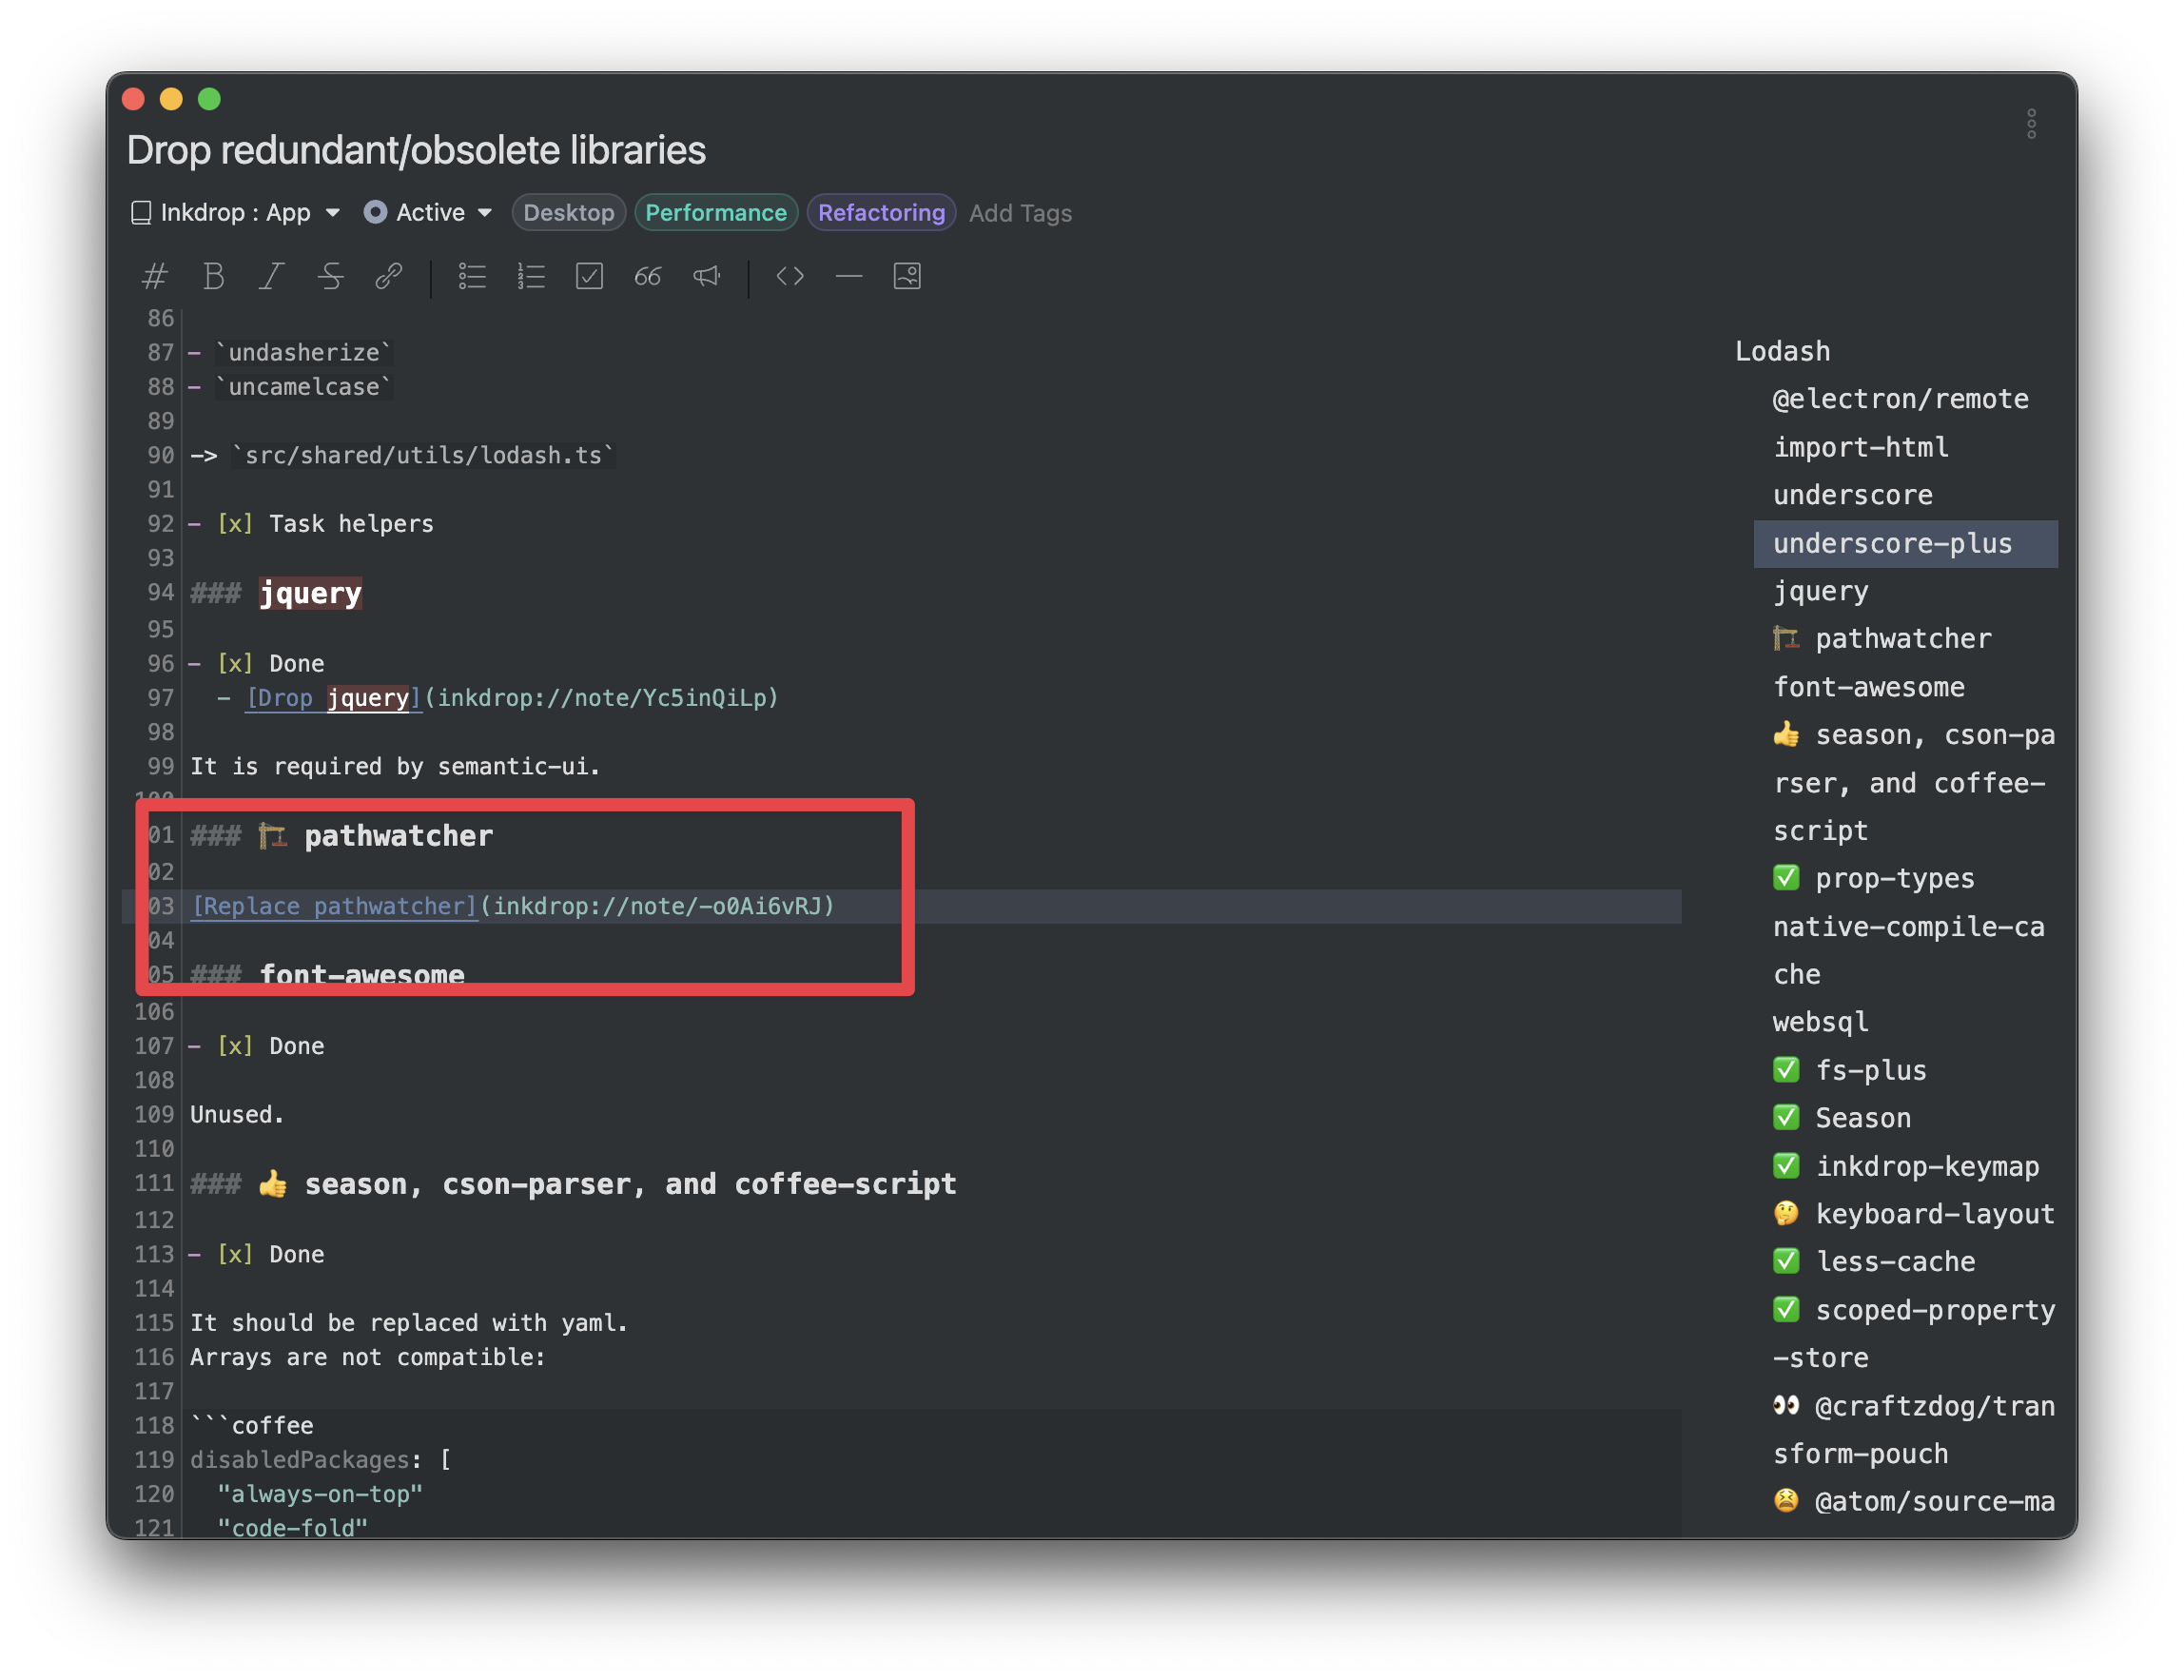Image resolution: width=2184 pixels, height=1680 pixels.
Task: Insert a link using toolbar icon
Action: pyautogui.click(x=388, y=276)
